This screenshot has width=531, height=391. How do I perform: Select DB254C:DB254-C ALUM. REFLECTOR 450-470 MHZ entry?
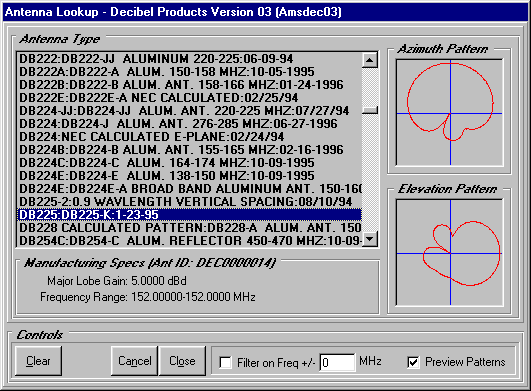tap(189, 241)
